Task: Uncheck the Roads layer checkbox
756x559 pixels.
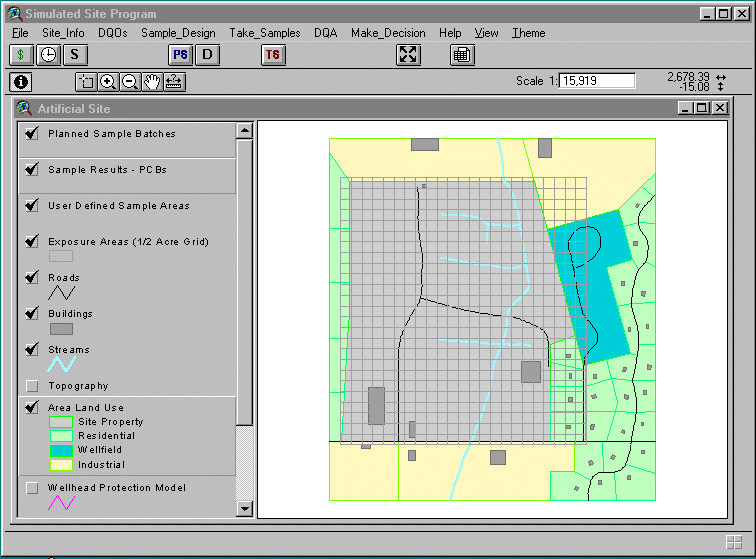Action: coord(32,278)
